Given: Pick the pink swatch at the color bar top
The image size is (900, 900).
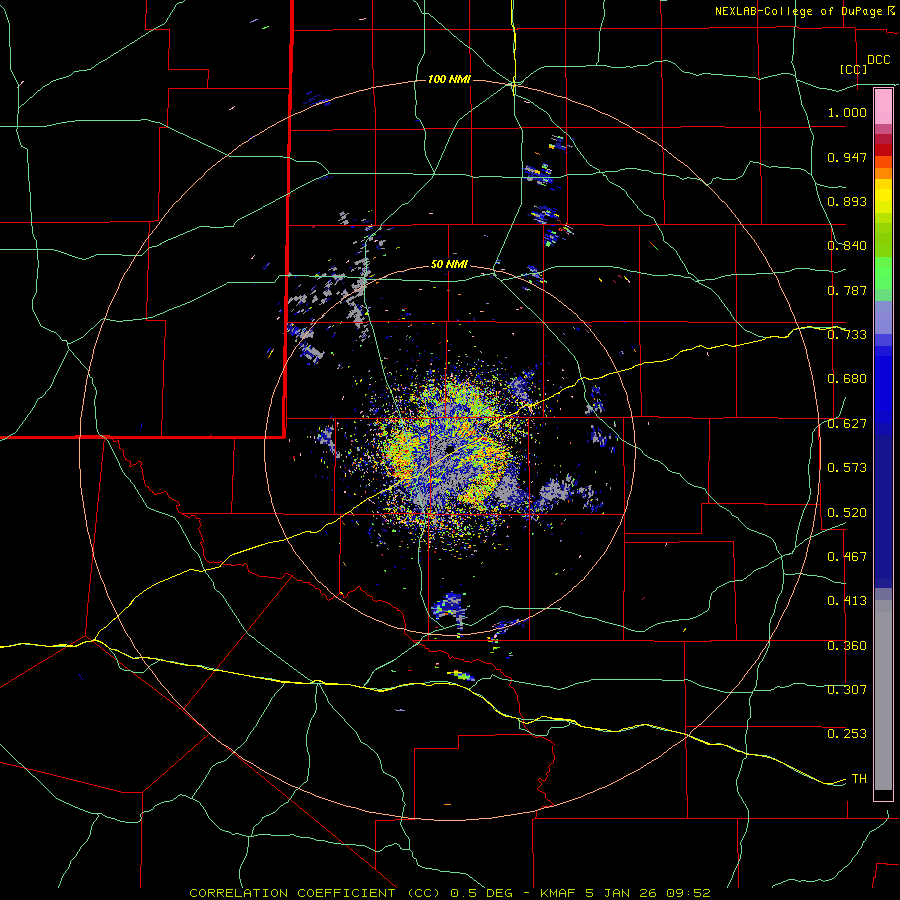Looking at the screenshot, I should [883, 107].
